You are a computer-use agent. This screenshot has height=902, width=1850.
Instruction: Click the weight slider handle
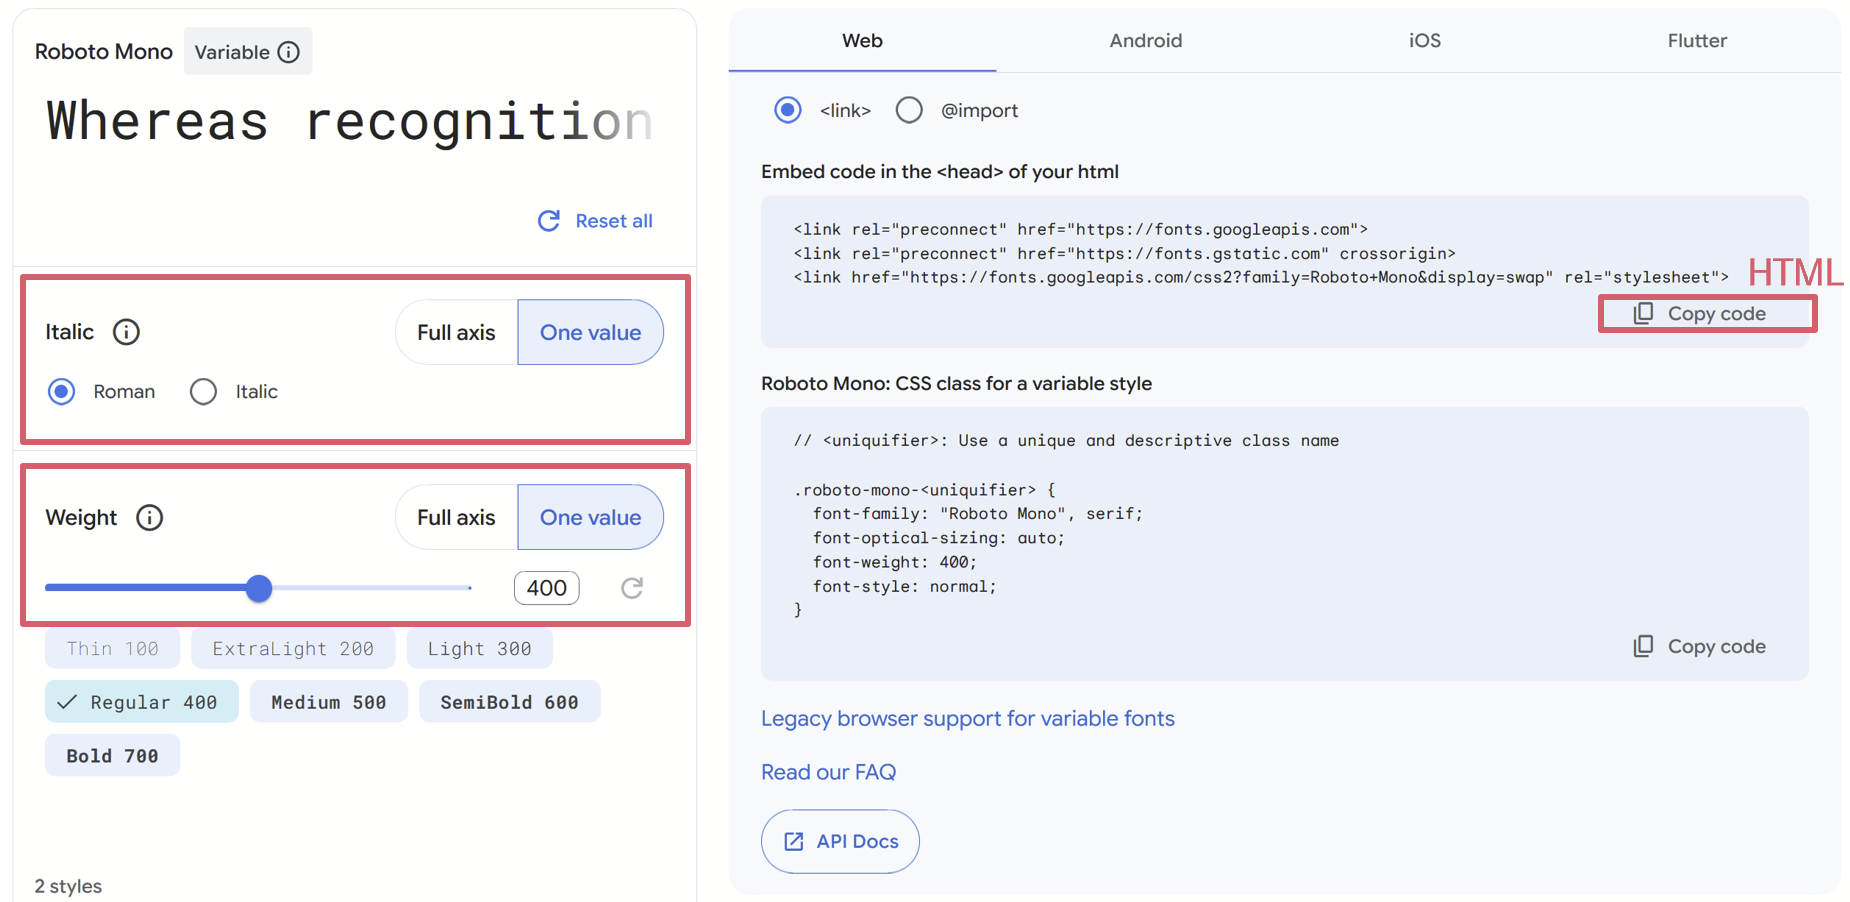pos(259,588)
